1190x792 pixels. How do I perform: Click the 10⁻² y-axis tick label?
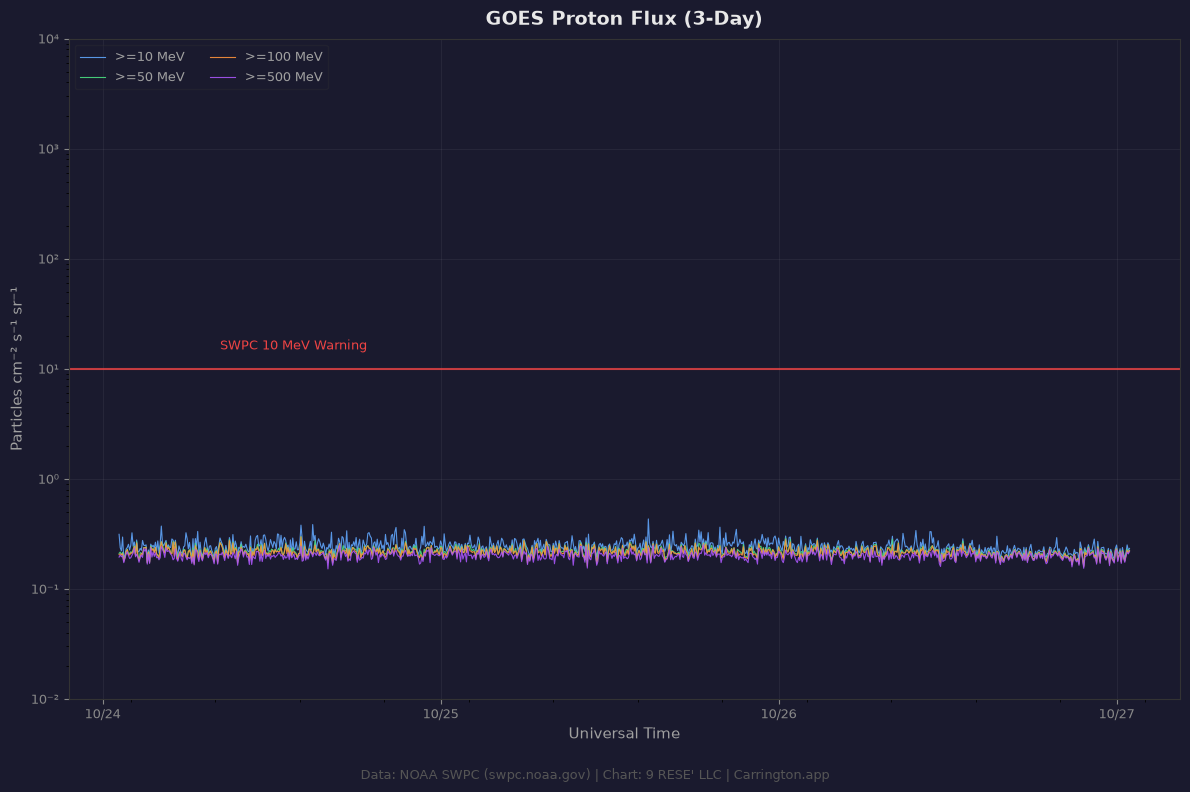(46, 699)
